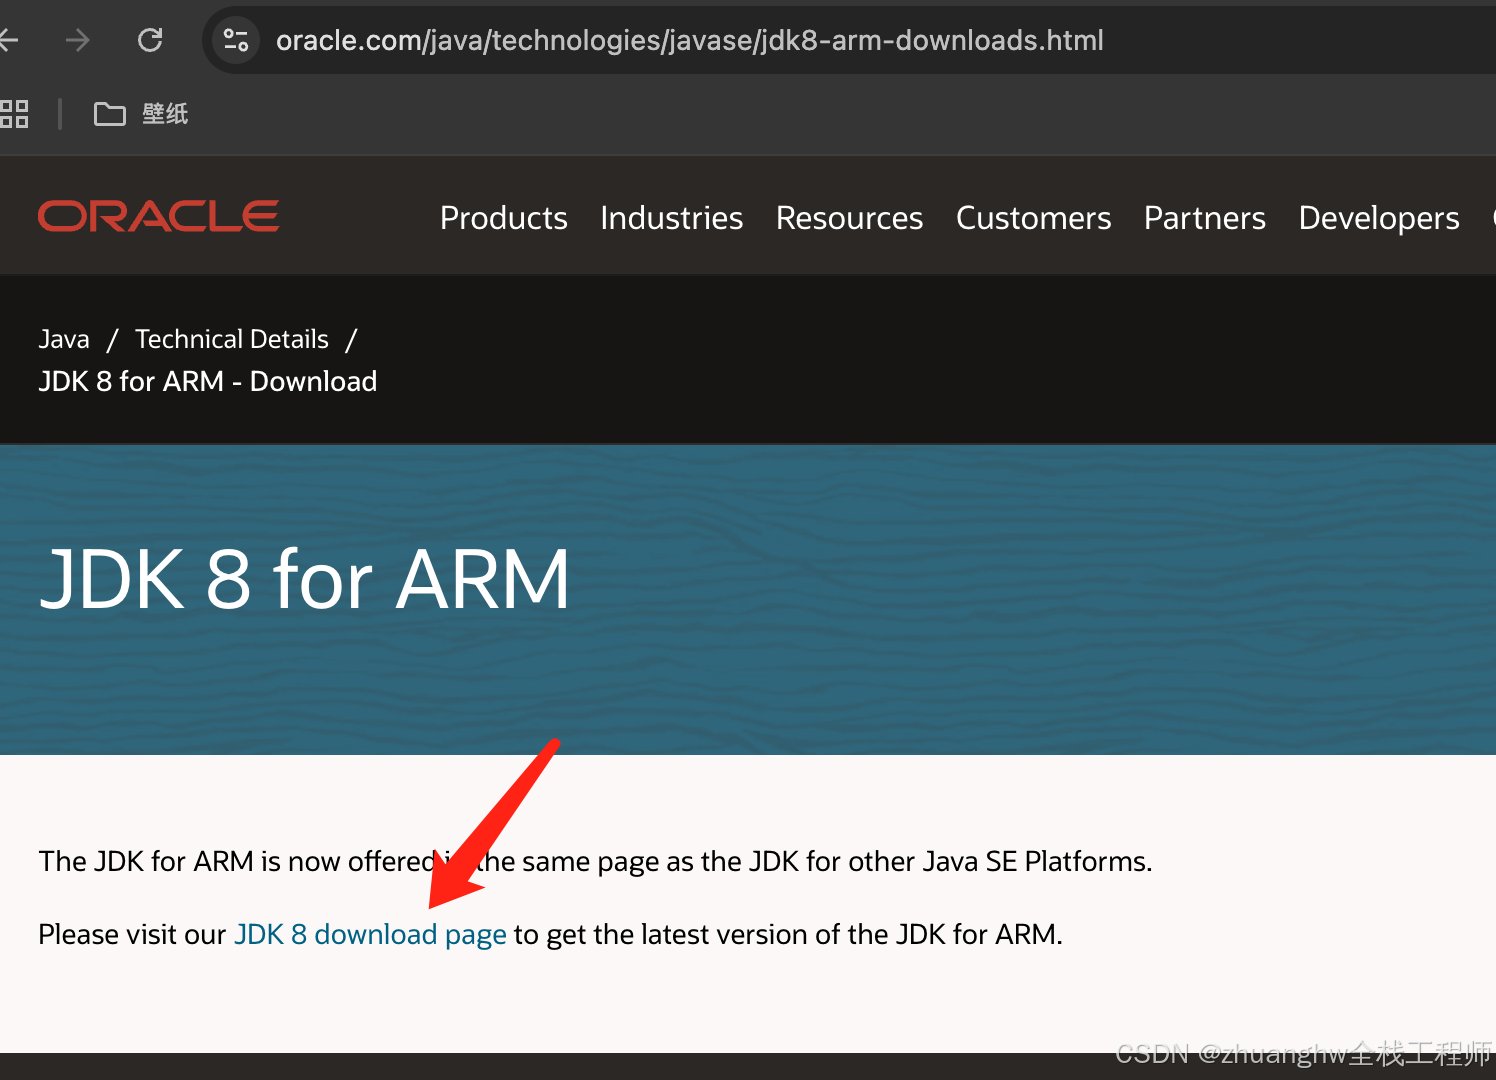Open the 壁纸 bookmarks folder
The width and height of the screenshot is (1496, 1080).
[x=141, y=114]
